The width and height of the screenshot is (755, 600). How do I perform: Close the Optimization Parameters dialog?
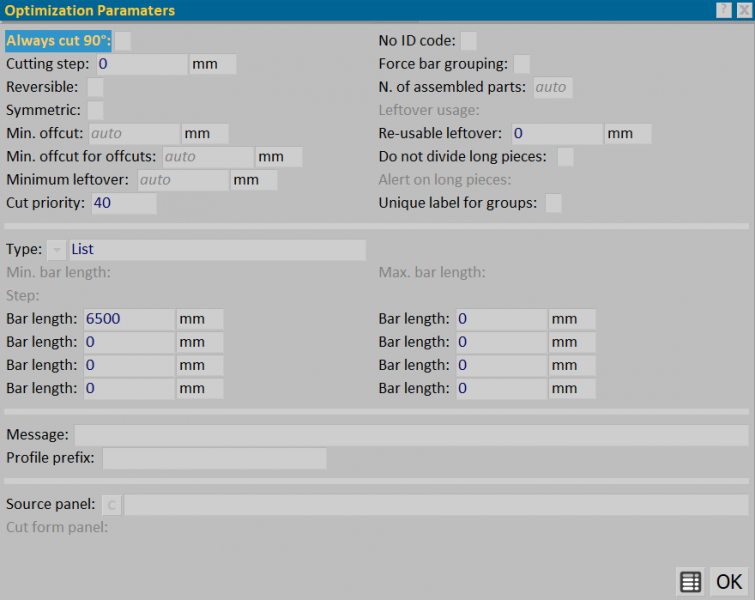click(744, 10)
